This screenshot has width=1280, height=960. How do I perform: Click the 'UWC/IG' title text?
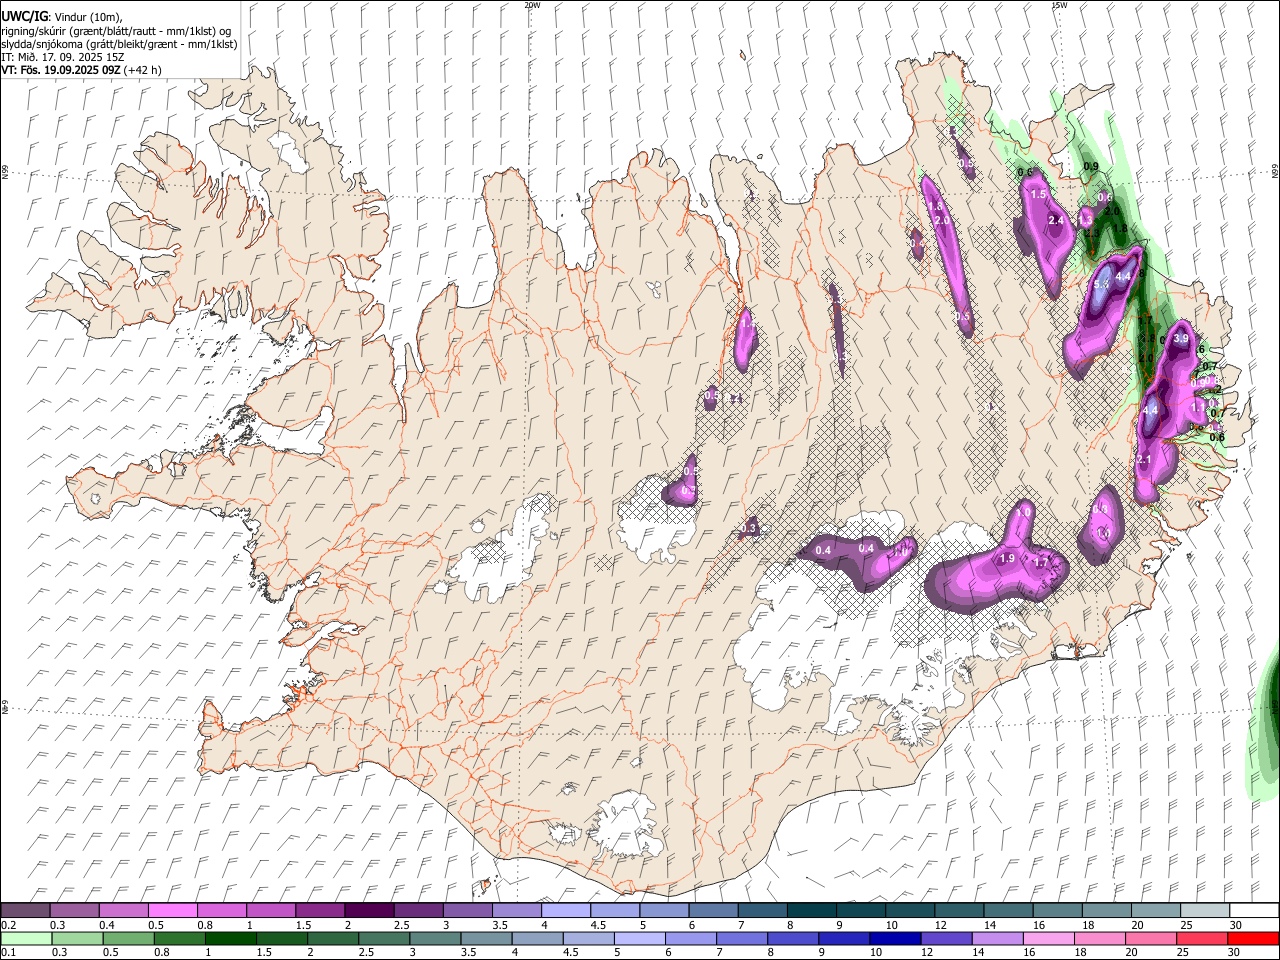click(x=24, y=16)
